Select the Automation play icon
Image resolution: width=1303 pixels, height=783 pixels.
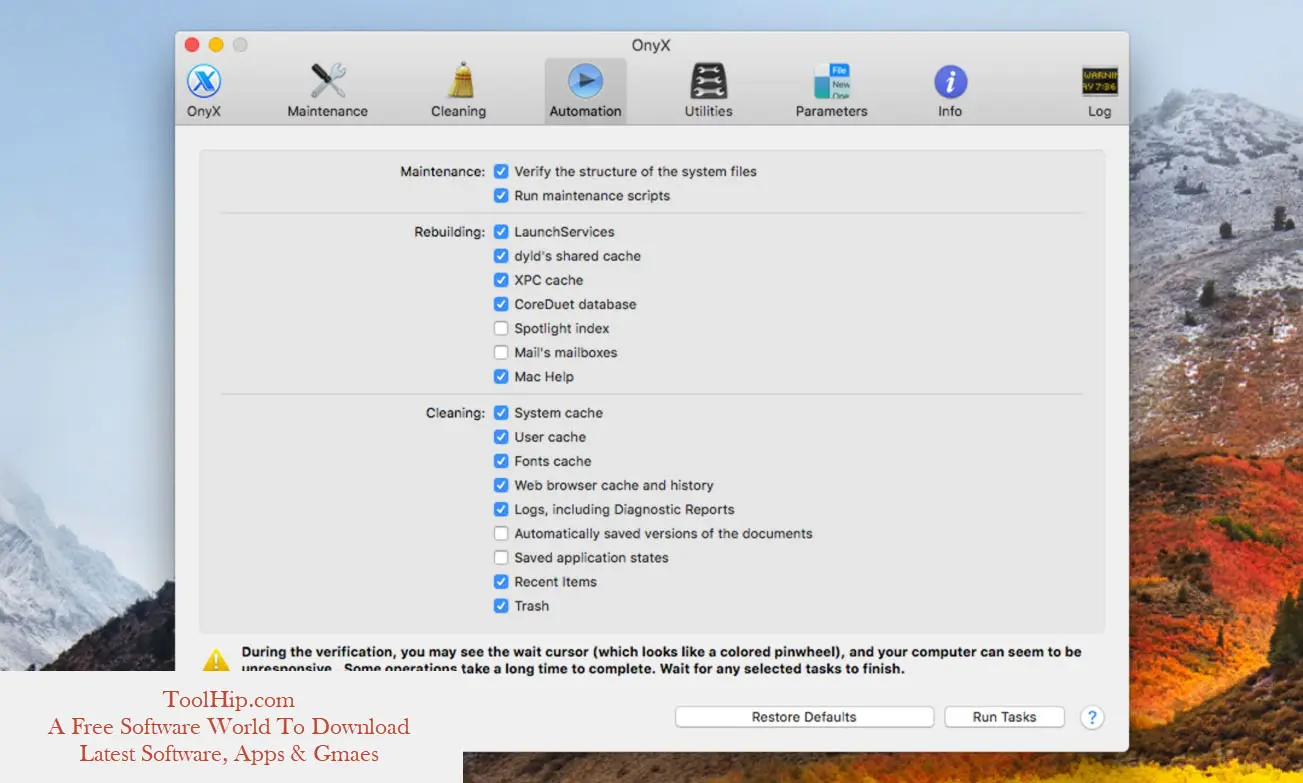[x=585, y=81]
